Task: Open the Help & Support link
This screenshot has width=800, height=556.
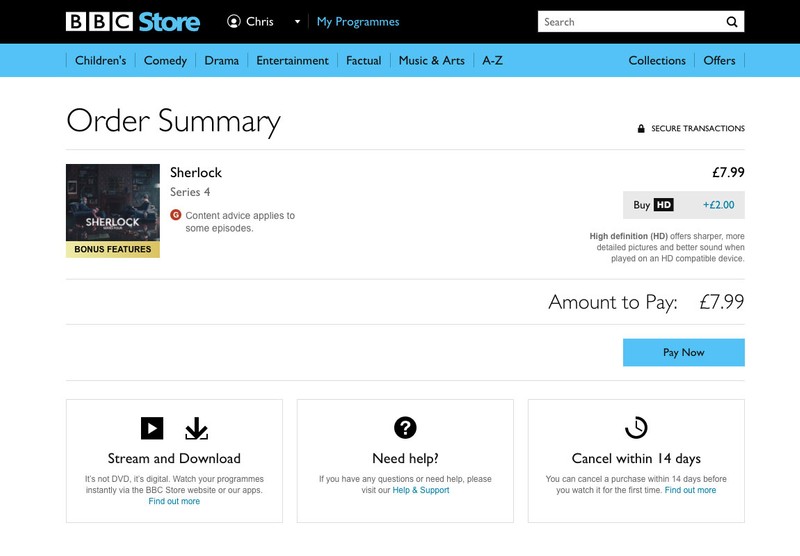Action: [420, 490]
